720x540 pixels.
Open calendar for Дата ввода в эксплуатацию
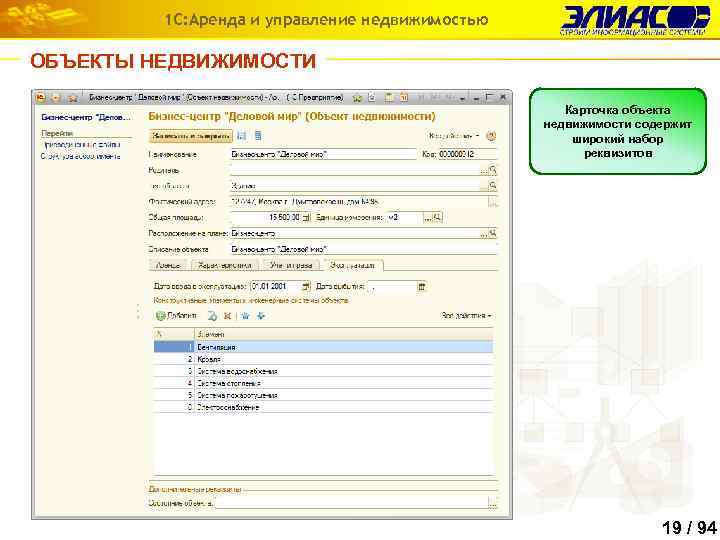pos(306,287)
